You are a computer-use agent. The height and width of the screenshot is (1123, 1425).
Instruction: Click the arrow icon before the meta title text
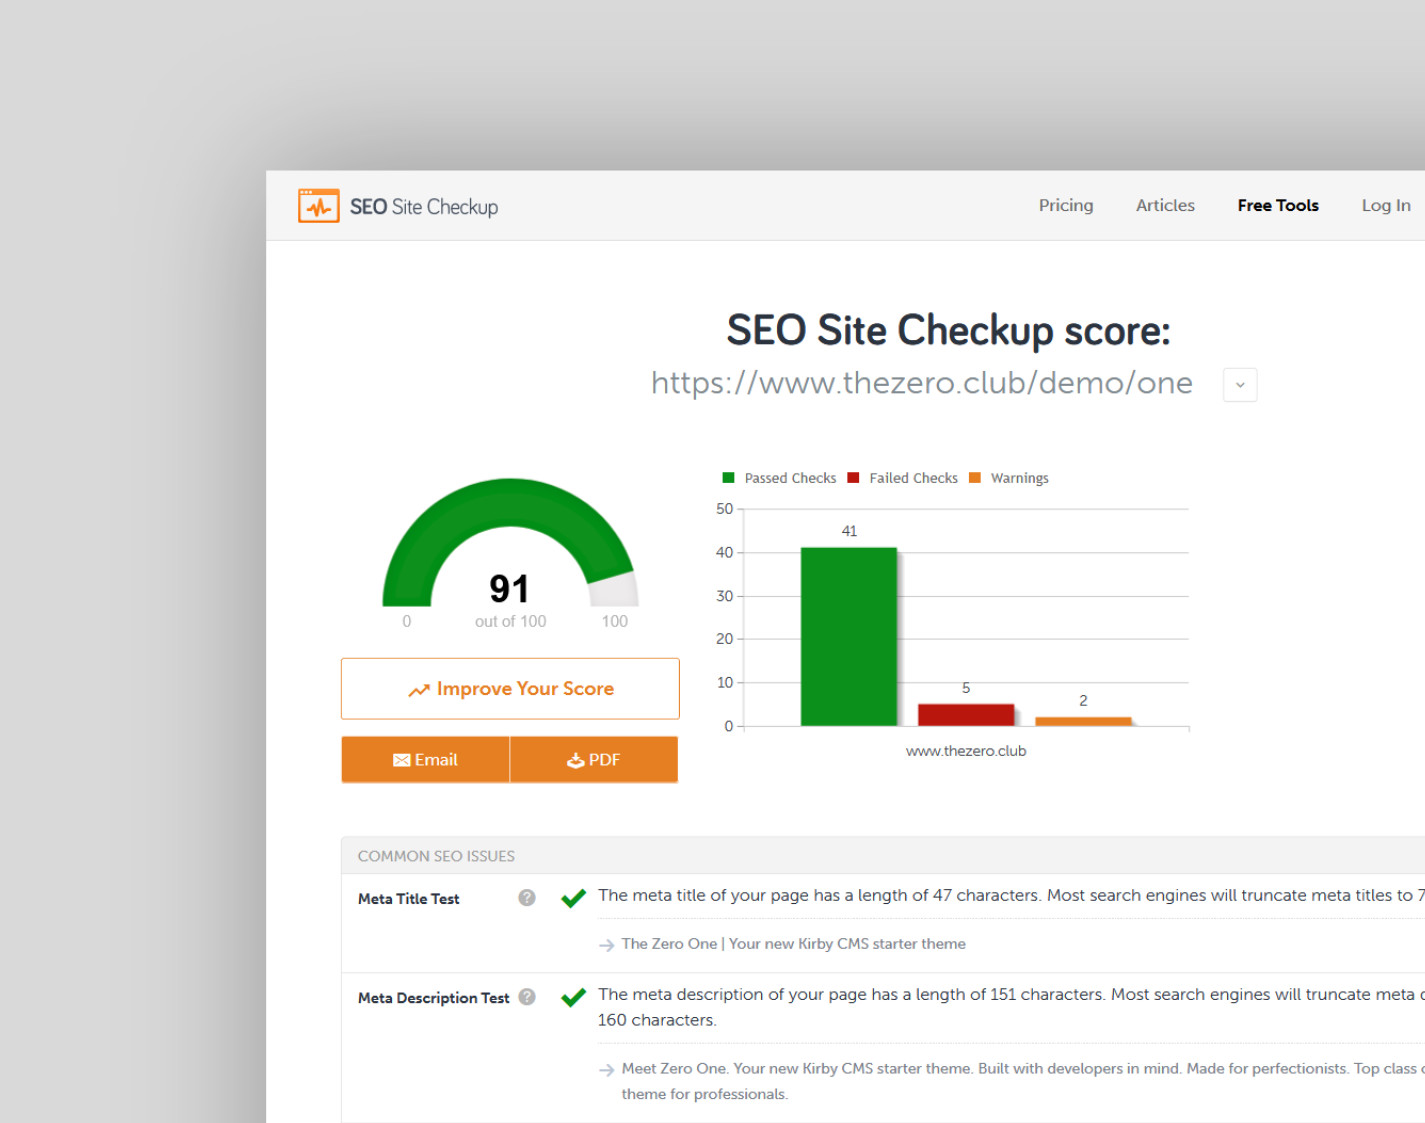606,945
